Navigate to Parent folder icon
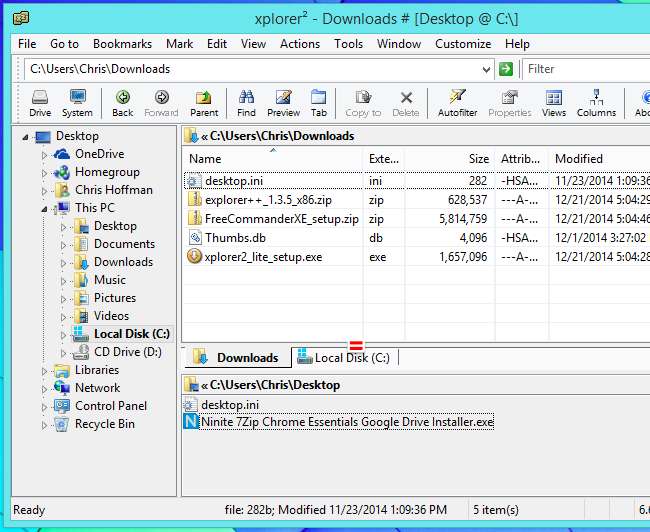 pyautogui.click(x=204, y=103)
